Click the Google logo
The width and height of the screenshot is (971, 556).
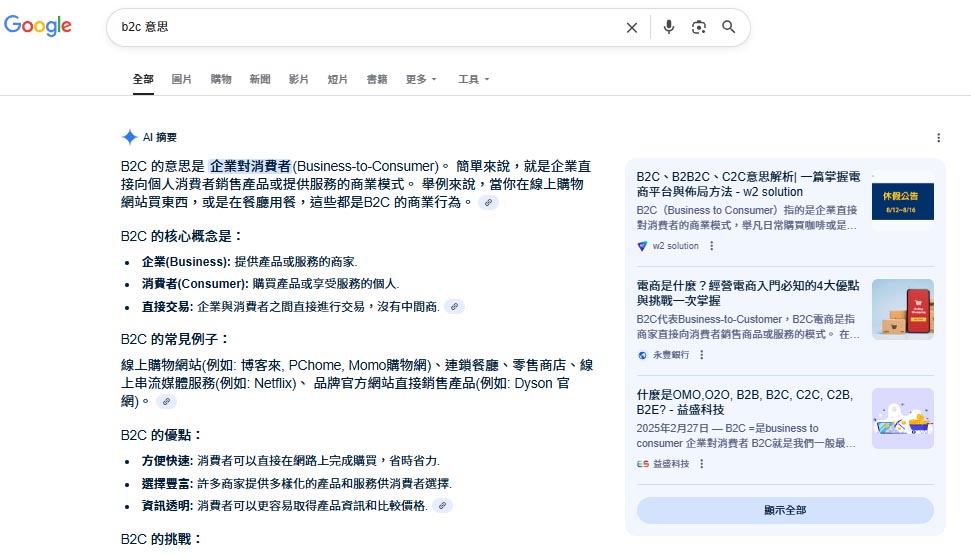point(38,27)
